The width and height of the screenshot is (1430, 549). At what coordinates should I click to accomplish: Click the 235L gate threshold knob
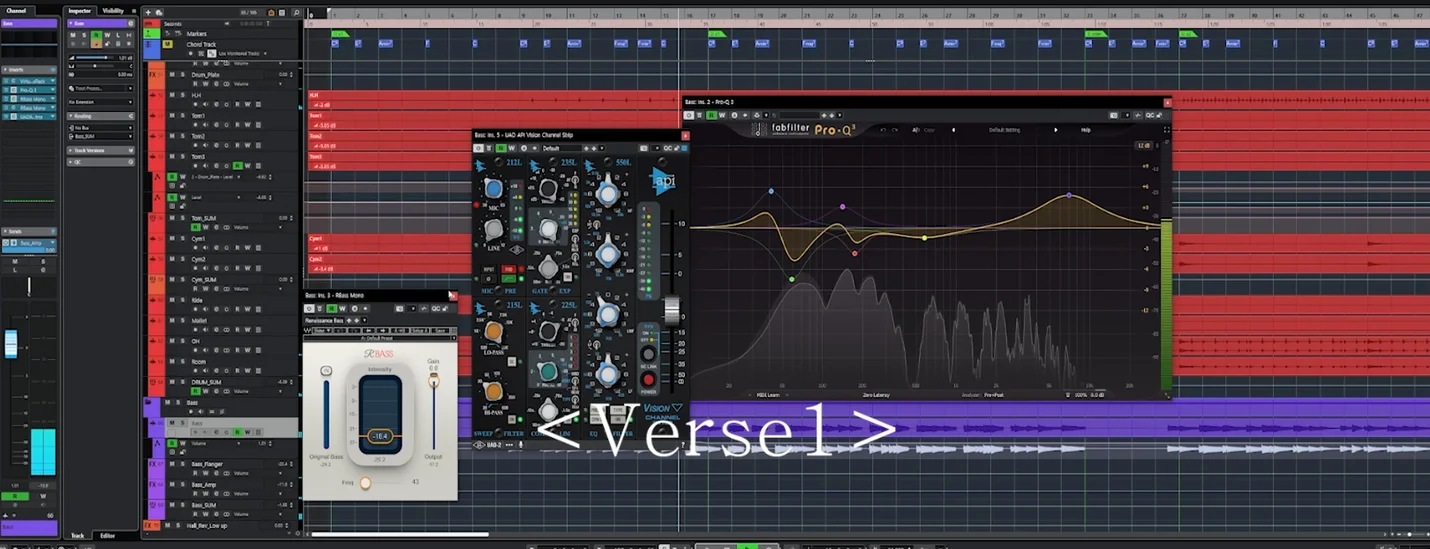tap(548, 188)
